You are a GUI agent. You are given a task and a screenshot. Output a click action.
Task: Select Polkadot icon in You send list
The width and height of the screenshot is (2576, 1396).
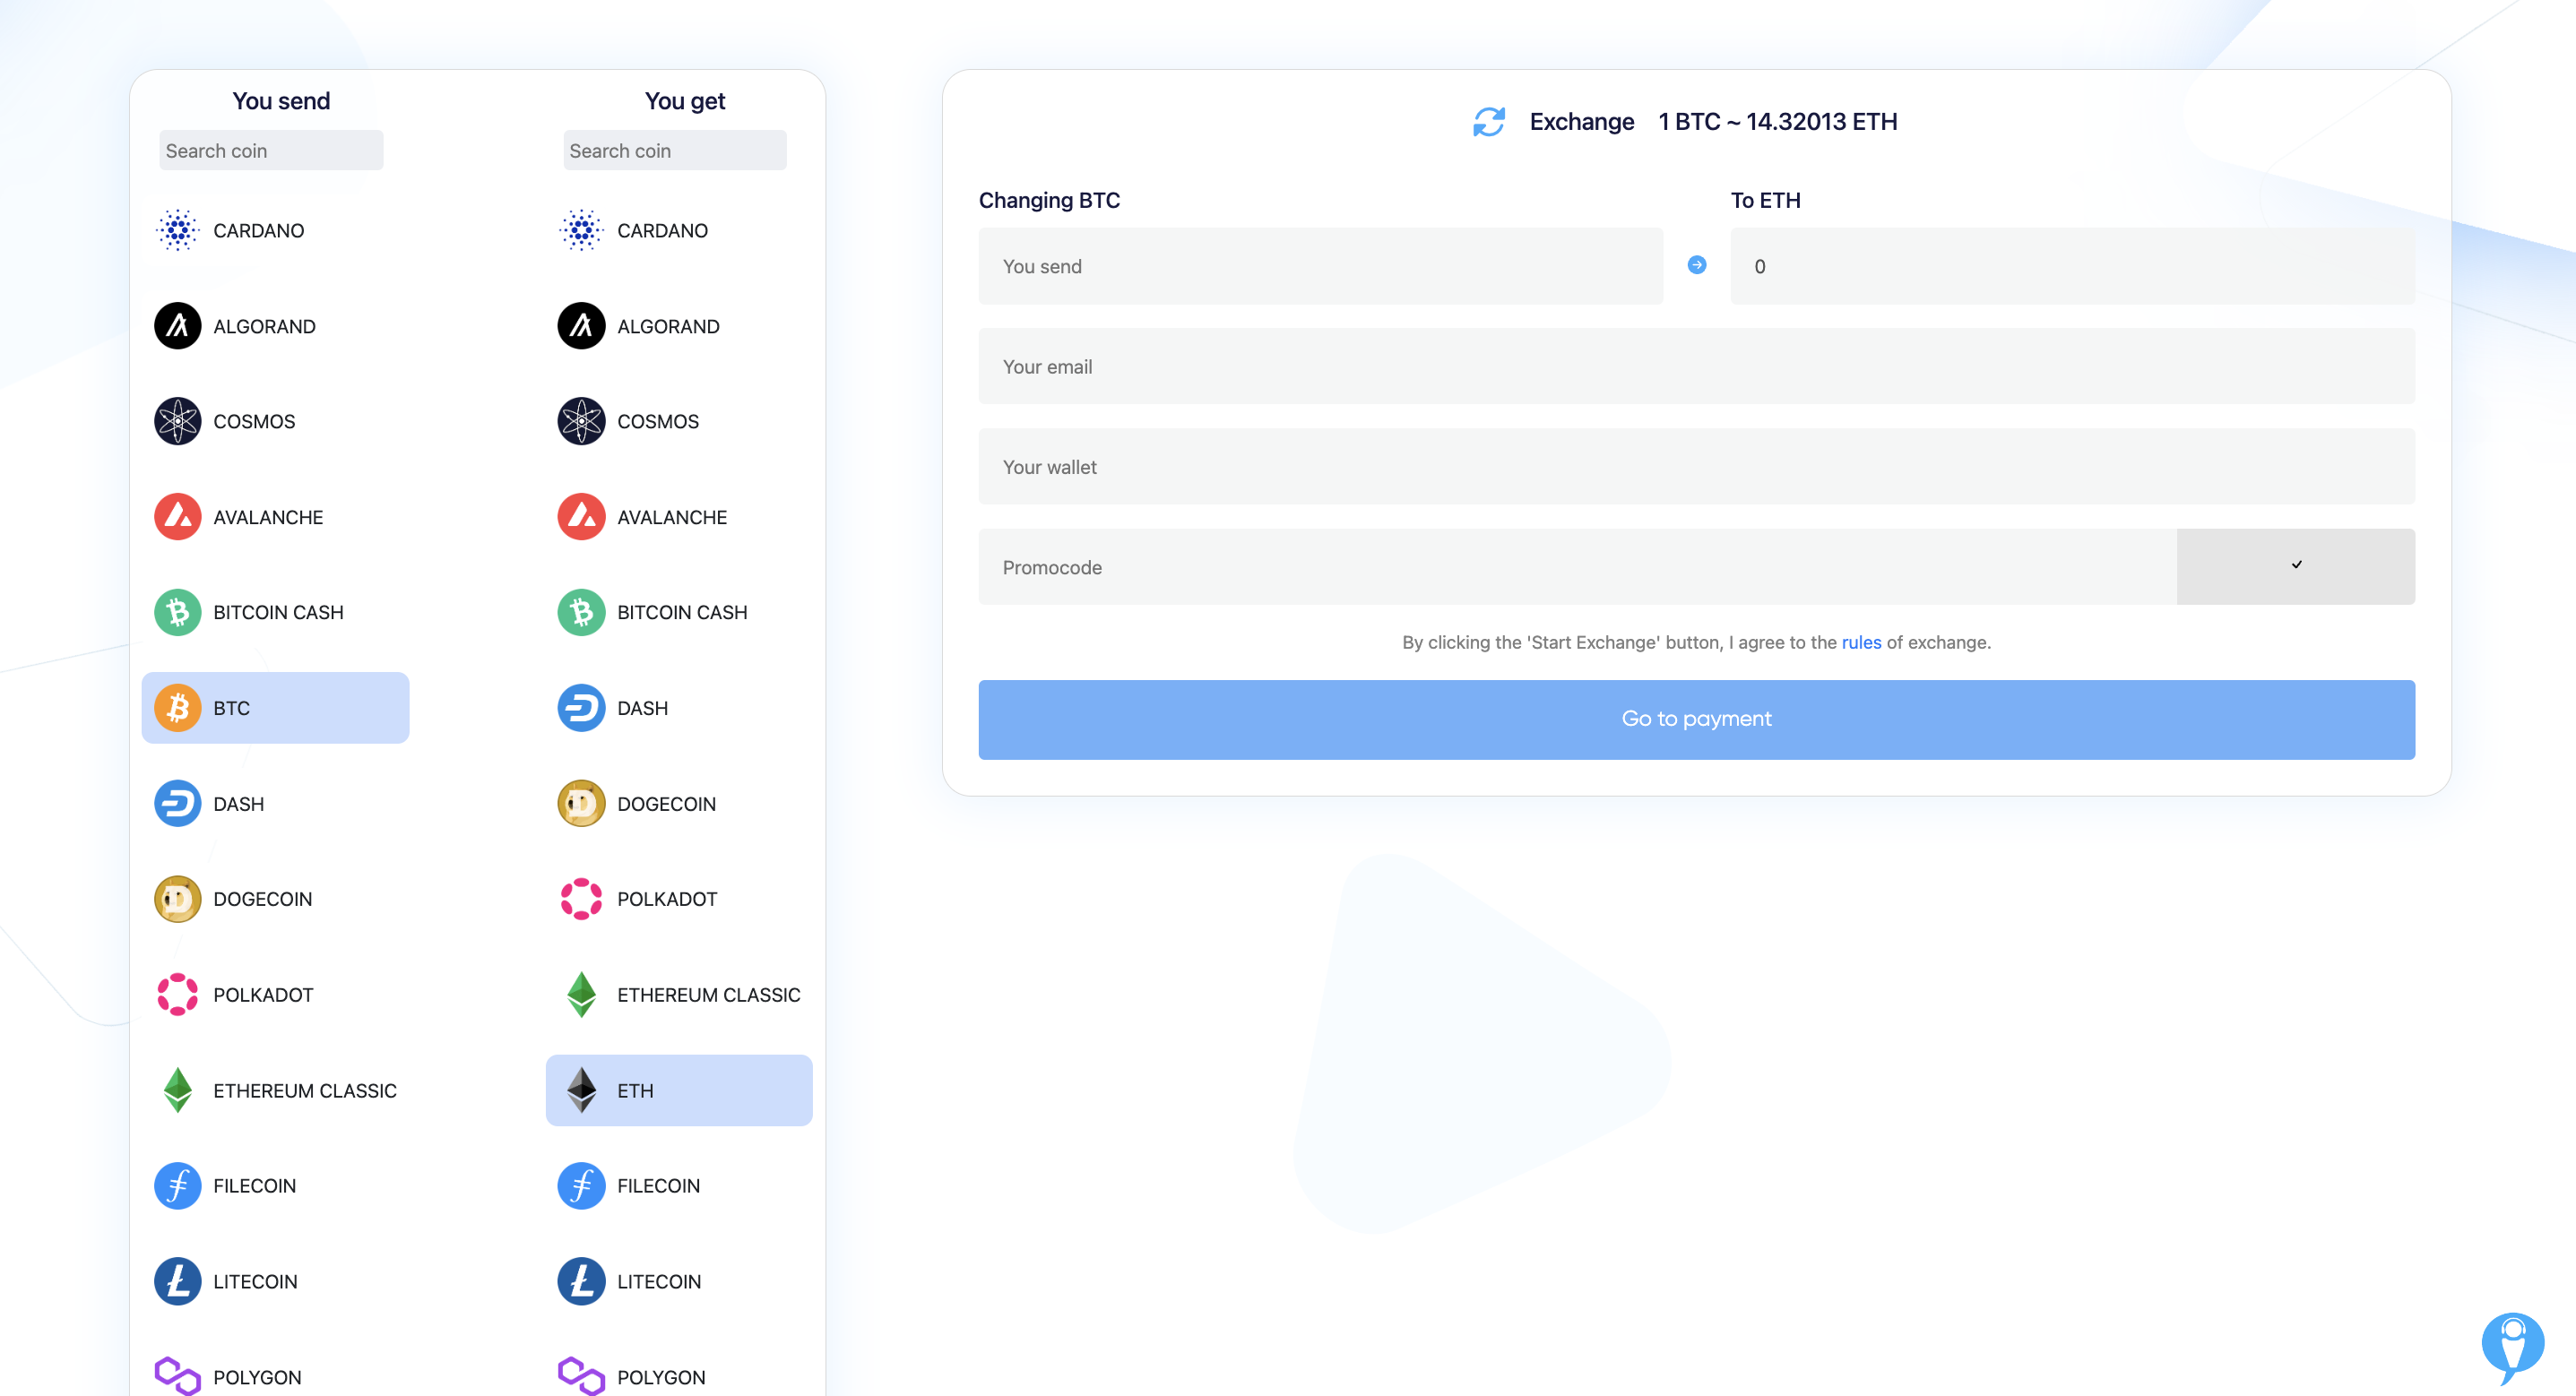coord(177,994)
